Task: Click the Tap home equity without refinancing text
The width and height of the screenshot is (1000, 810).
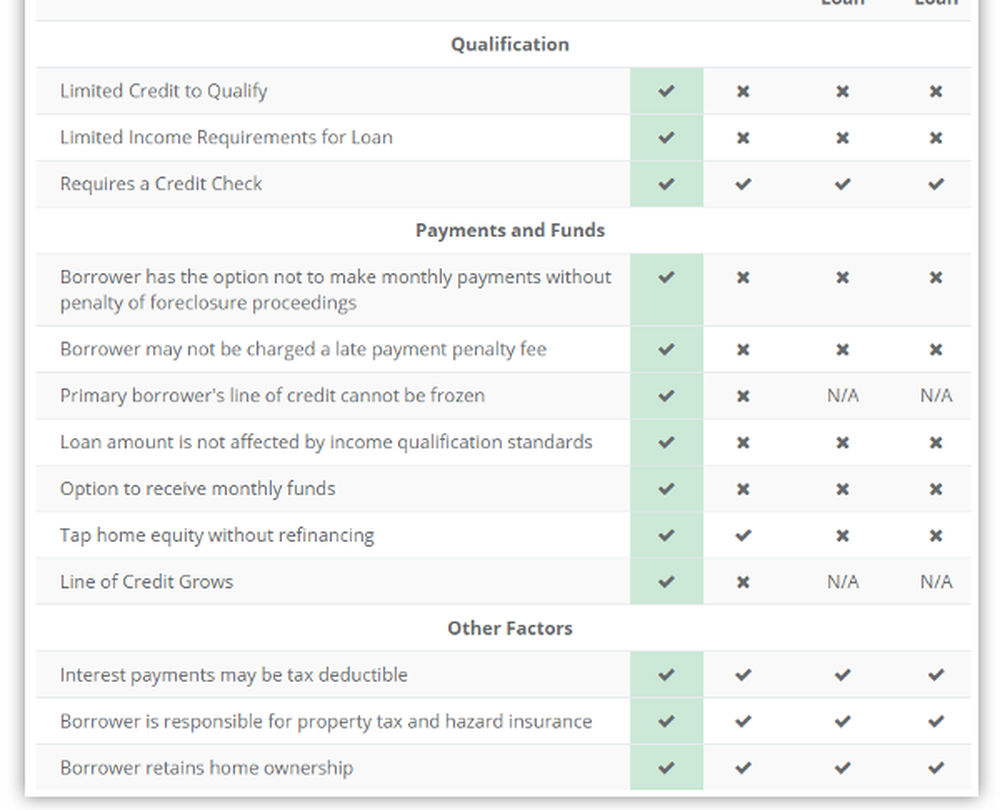Action: (217, 535)
